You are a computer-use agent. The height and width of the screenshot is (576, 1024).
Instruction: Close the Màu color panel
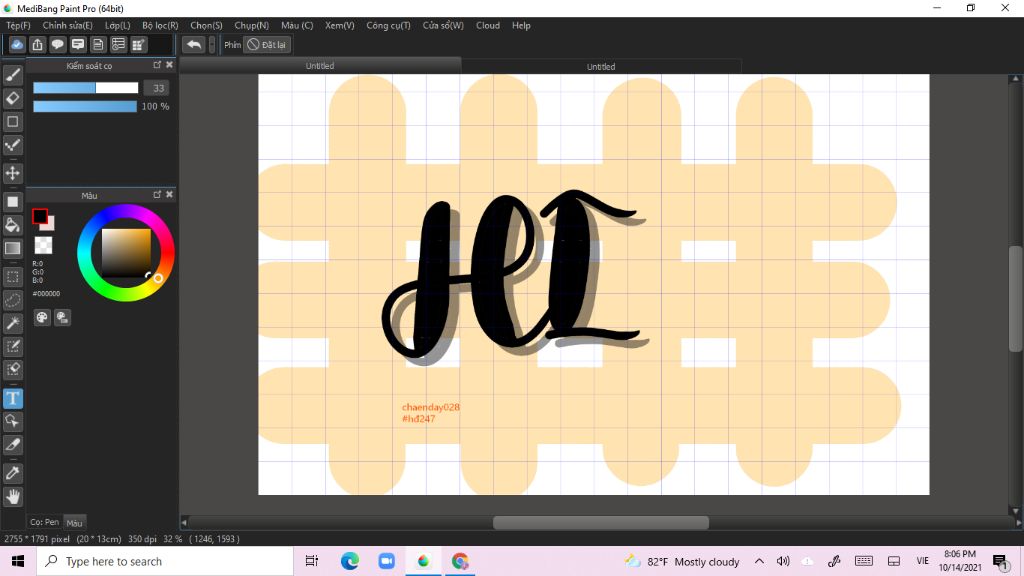[170, 195]
